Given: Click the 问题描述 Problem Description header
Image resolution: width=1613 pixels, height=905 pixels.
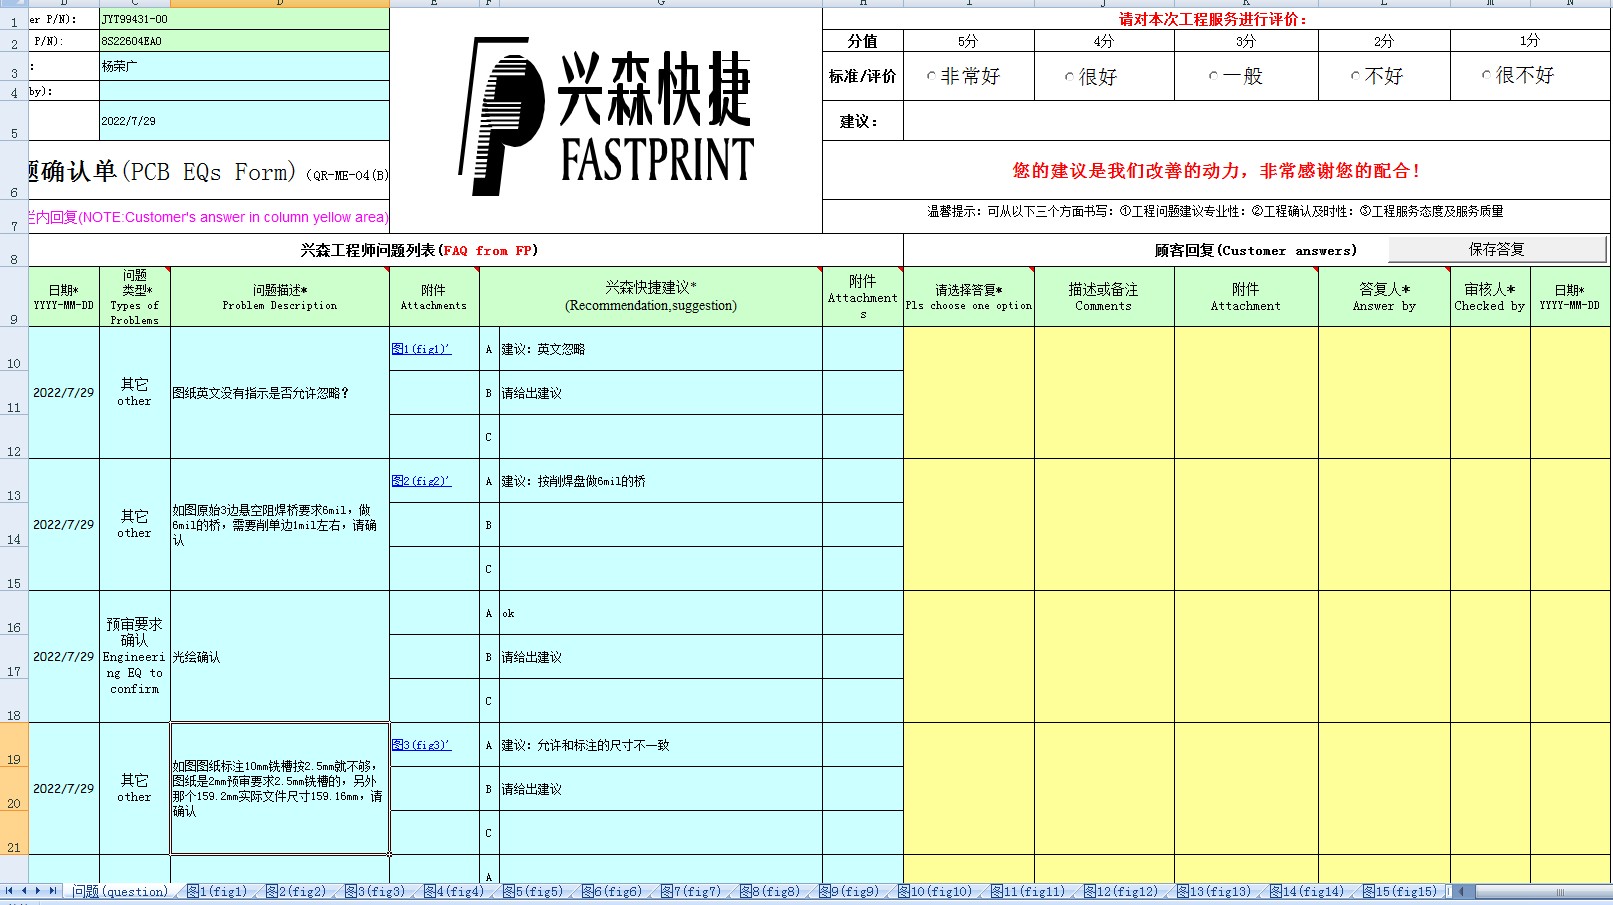Looking at the screenshot, I should tap(280, 297).
